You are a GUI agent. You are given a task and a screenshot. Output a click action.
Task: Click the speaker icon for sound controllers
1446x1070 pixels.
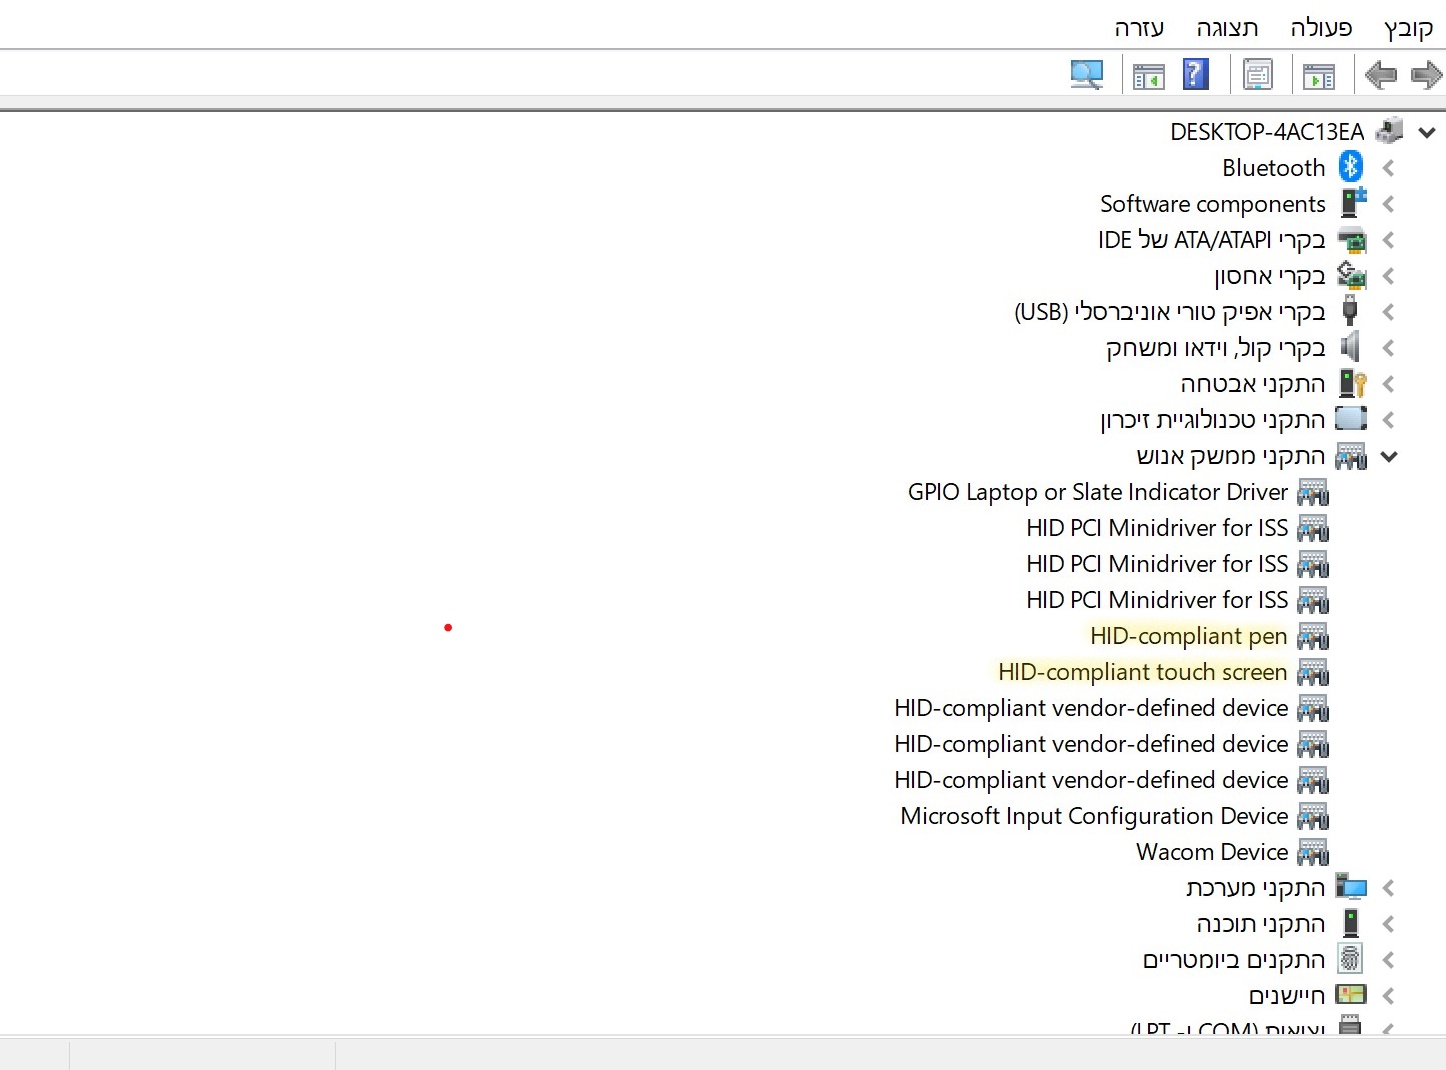click(x=1351, y=347)
